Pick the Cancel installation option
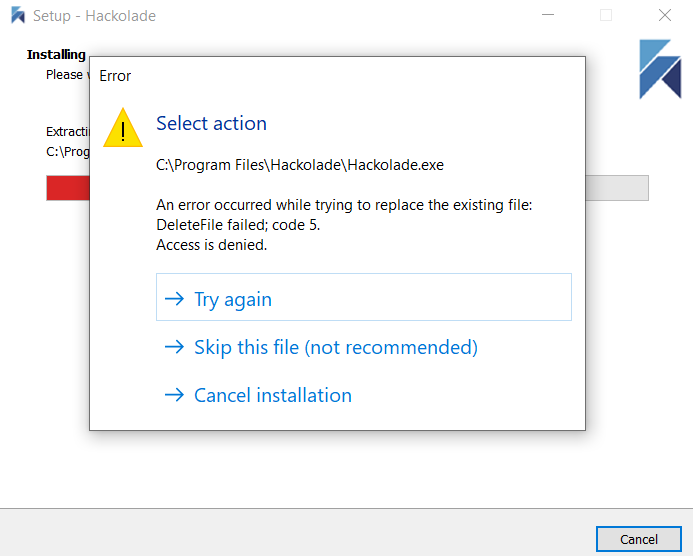This screenshot has height=556, width=693. pos(272,395)
